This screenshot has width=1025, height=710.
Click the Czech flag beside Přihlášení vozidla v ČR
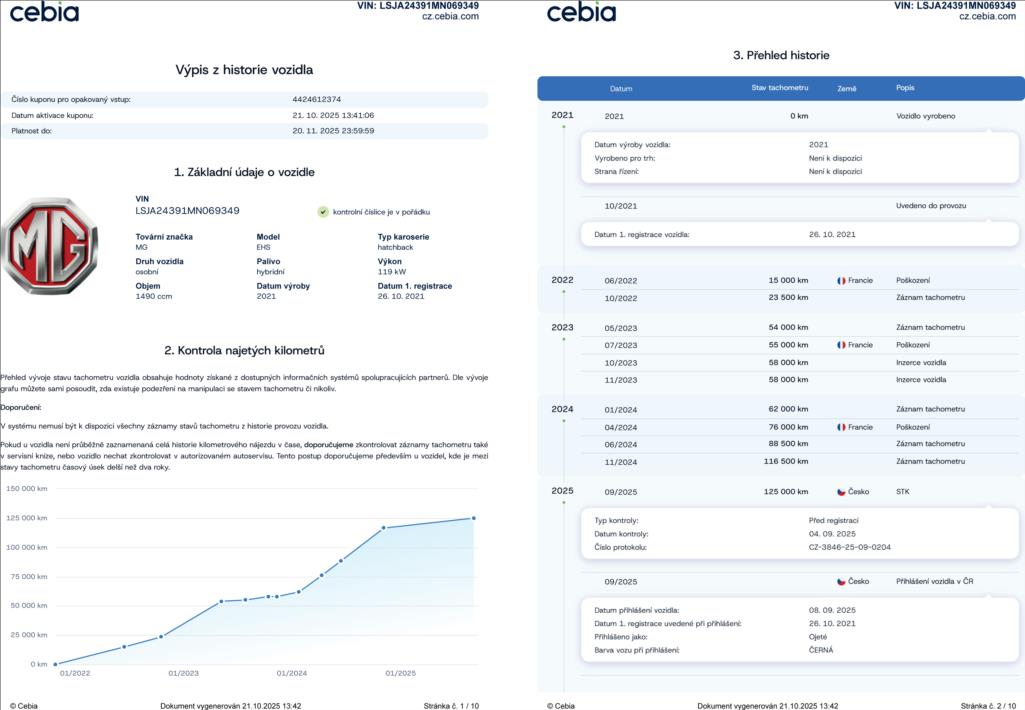coord(842,581)
